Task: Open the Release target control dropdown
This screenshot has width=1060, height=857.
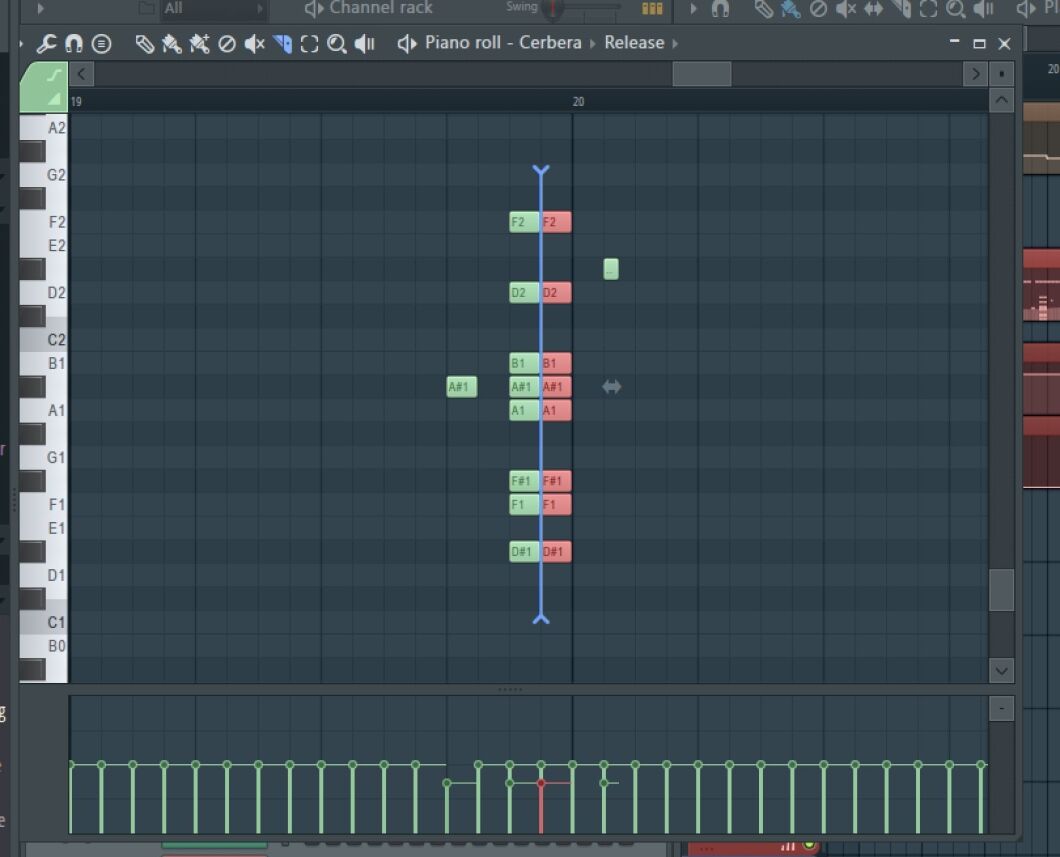Action: (633, 43)
